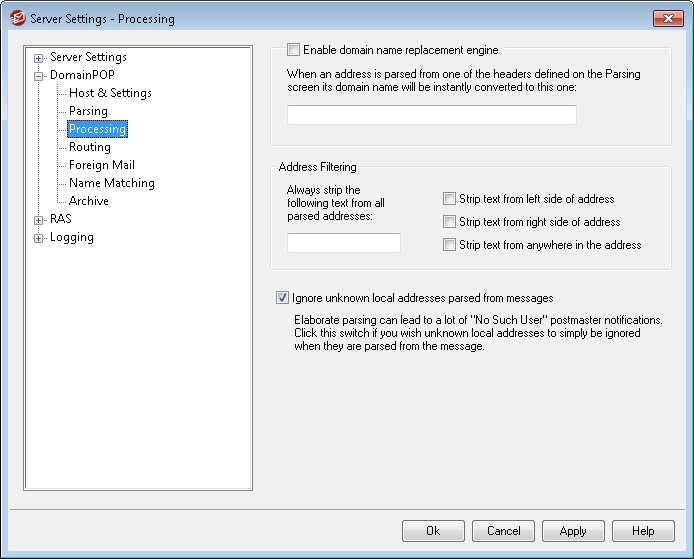Screen dimensions: 694x559
Task: Expand the Server Settings tree node
Action: click(x=39, y=57)
